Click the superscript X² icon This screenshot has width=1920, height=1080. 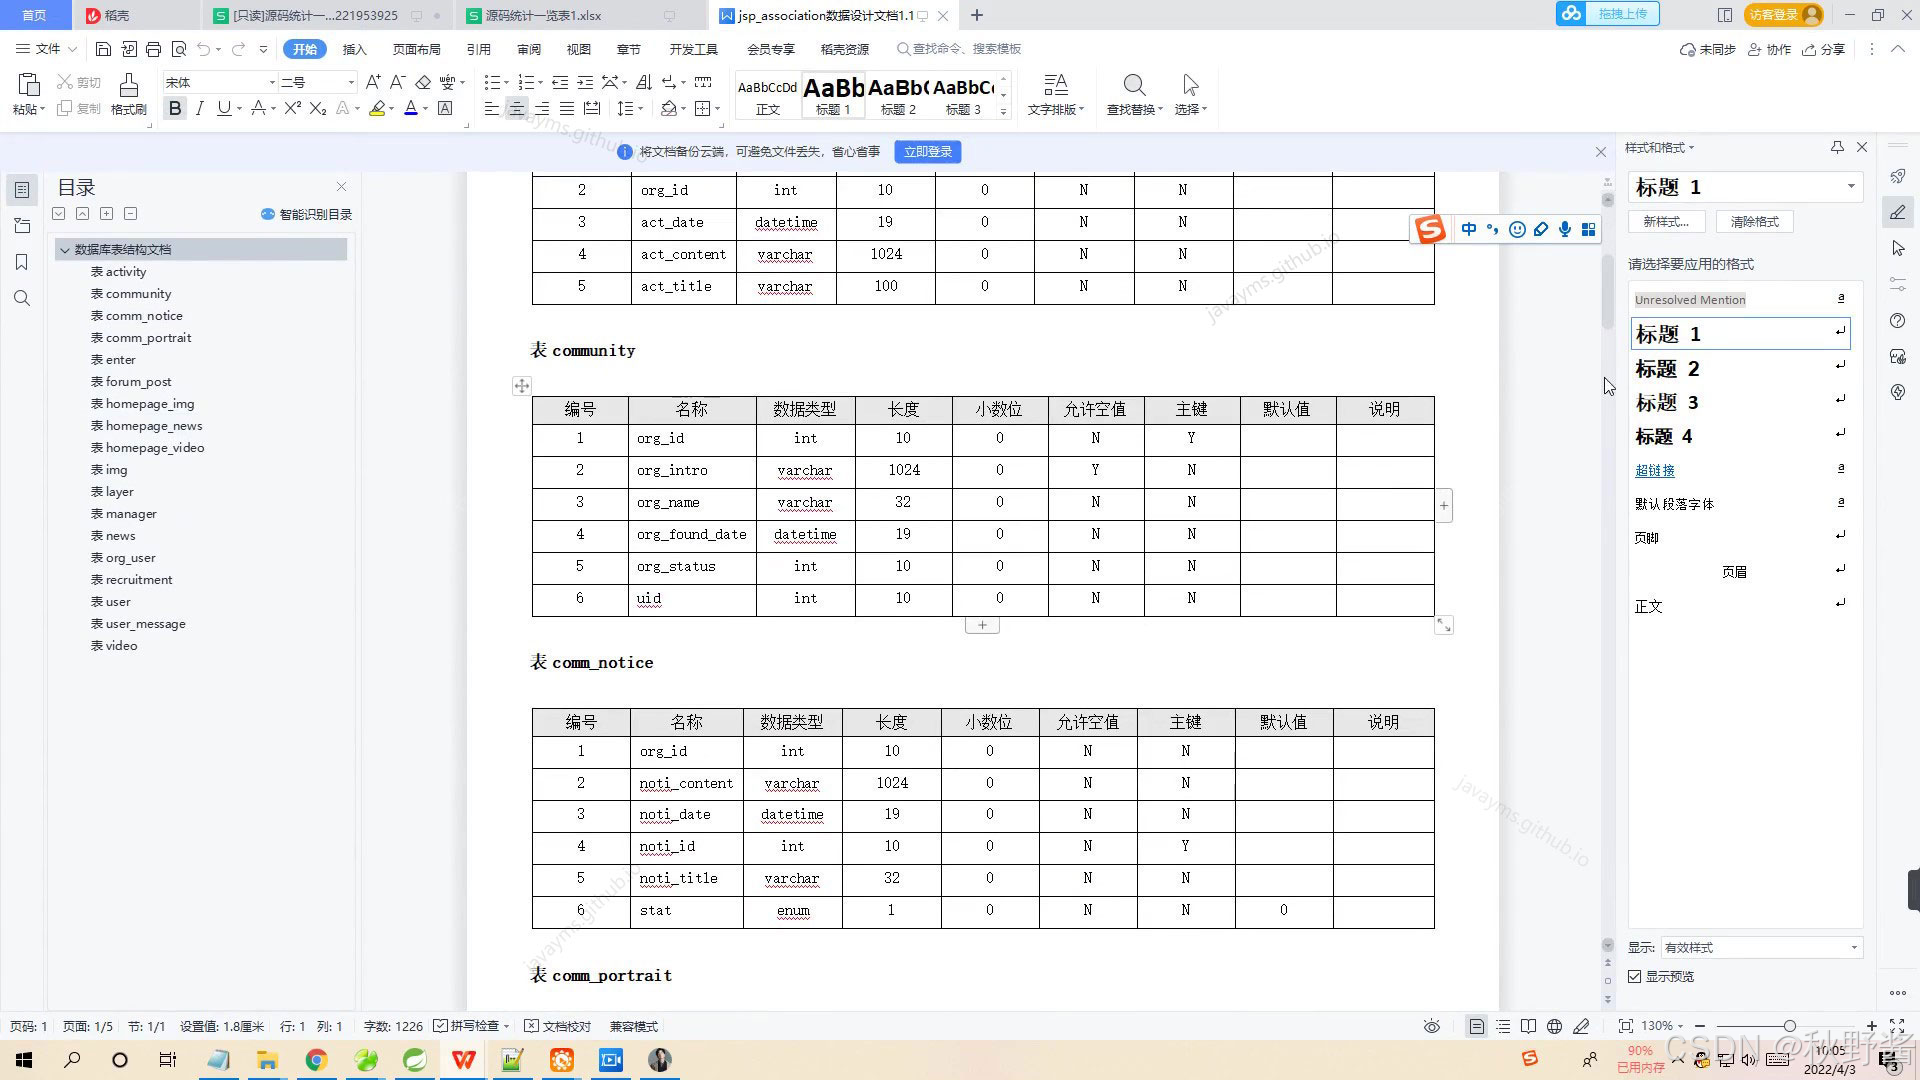pos(292,109)
